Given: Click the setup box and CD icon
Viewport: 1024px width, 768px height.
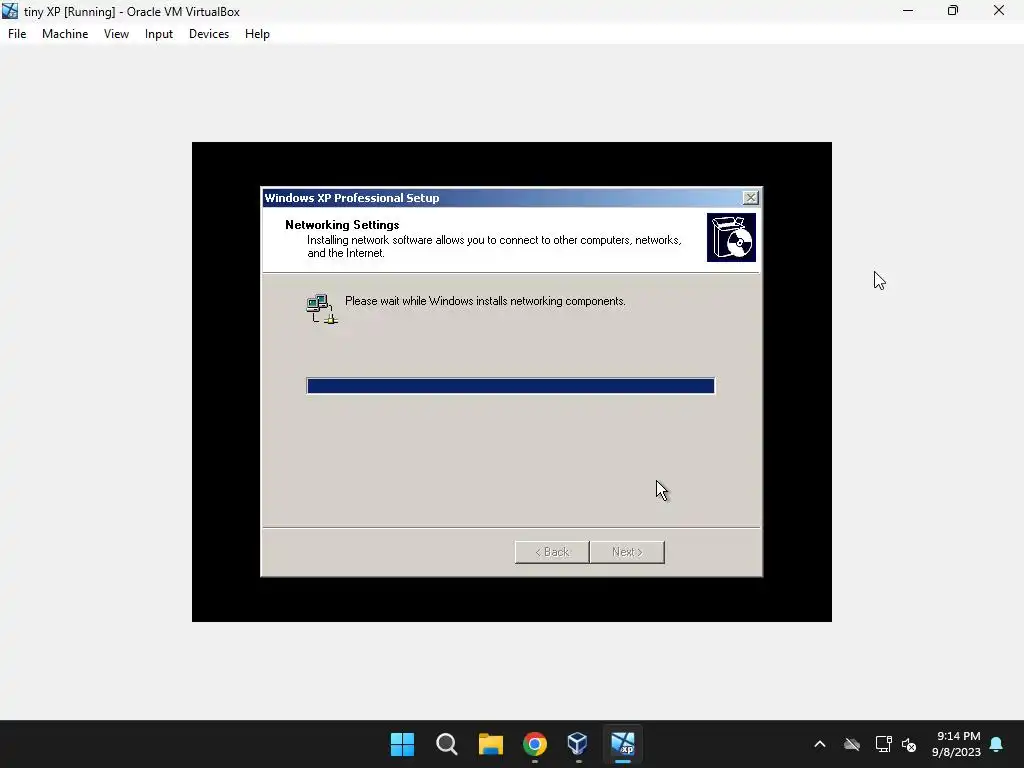Looking at the screenshot, I should (731, 237).
